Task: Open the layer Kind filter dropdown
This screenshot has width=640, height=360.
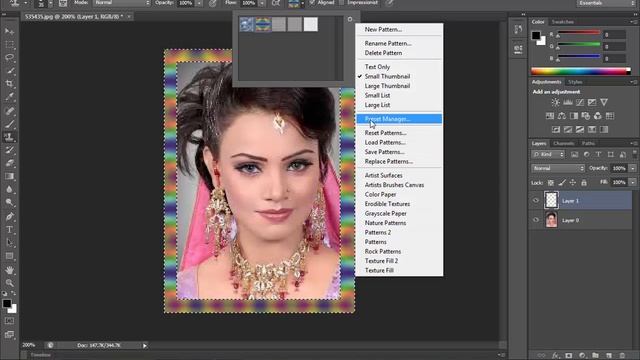Action: [548, 154]
